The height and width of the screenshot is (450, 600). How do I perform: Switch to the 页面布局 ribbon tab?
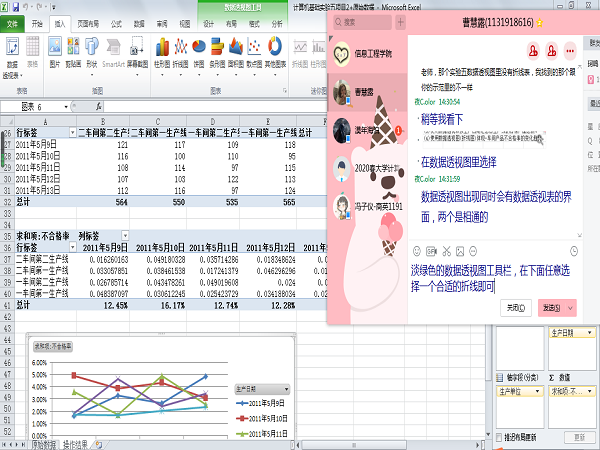pyautogui.click(x=89, y=20)
